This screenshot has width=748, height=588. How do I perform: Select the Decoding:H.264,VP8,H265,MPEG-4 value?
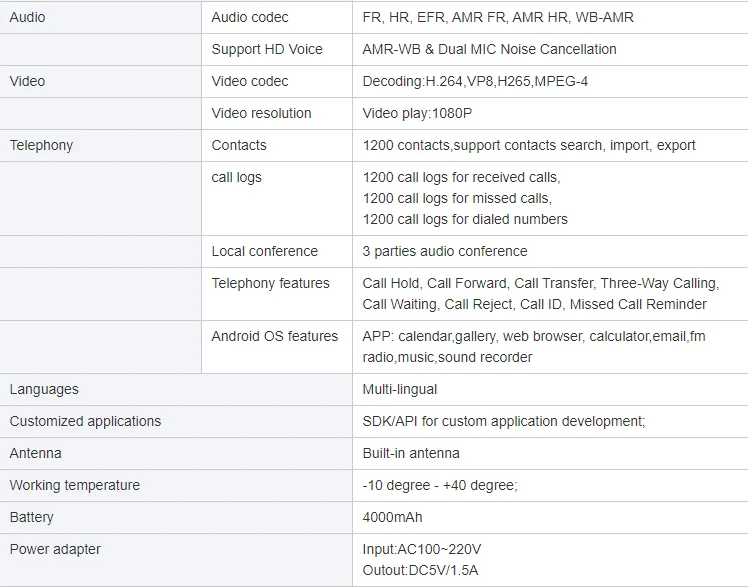(475, 81)
